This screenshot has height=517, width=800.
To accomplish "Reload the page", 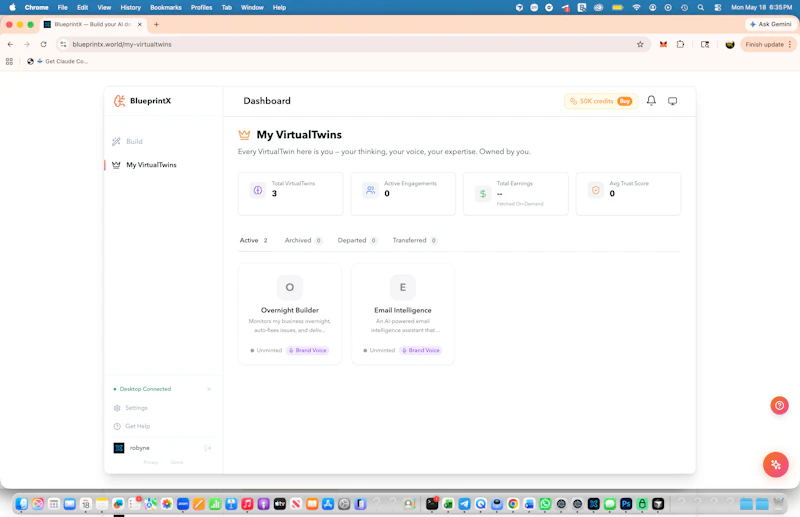I will click(43, 44).
